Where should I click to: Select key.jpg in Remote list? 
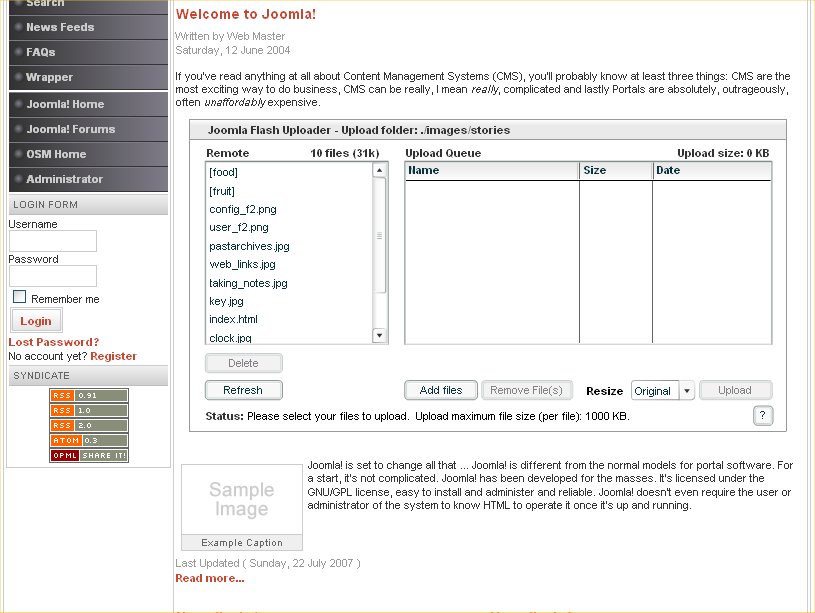[288, 301]
